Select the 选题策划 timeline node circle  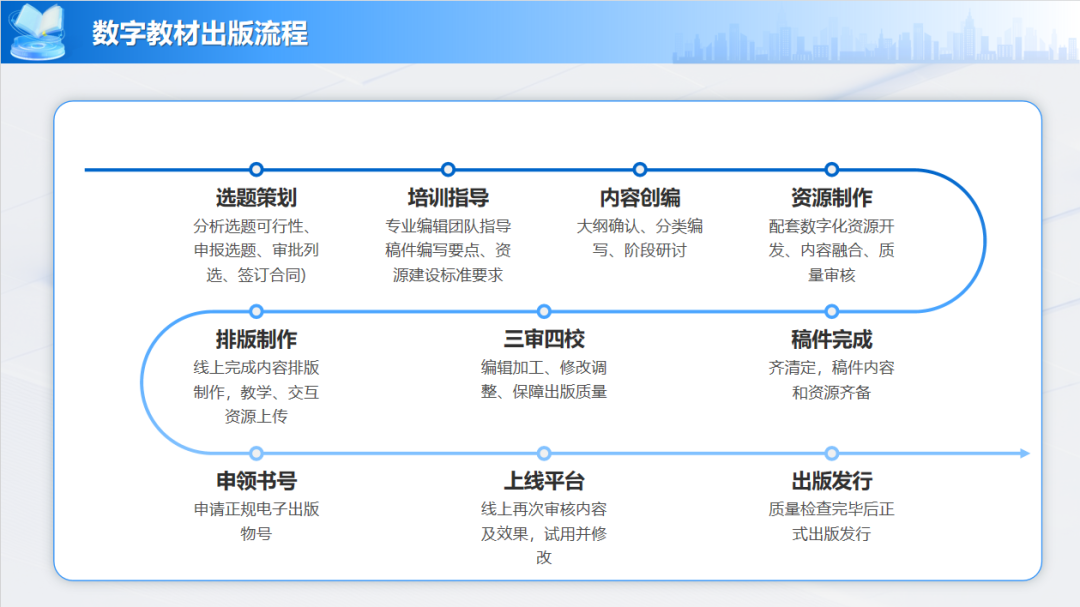pos(256,170)
